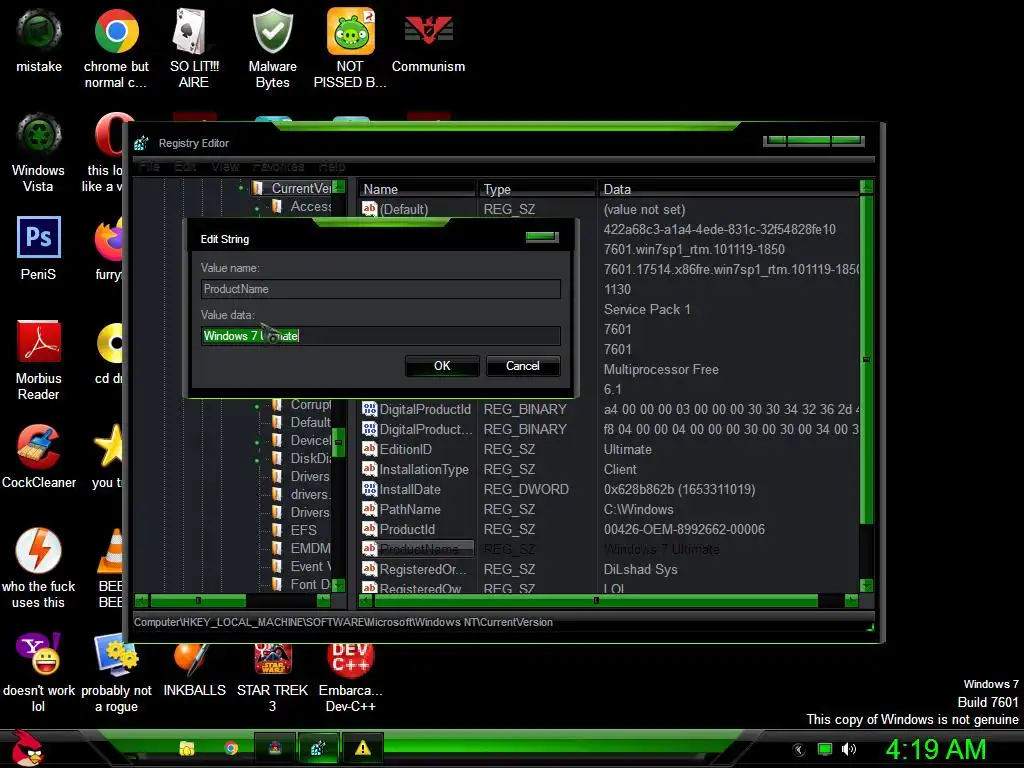
Task: Select the DigitalProductId binary value icon
Action: 370,409
